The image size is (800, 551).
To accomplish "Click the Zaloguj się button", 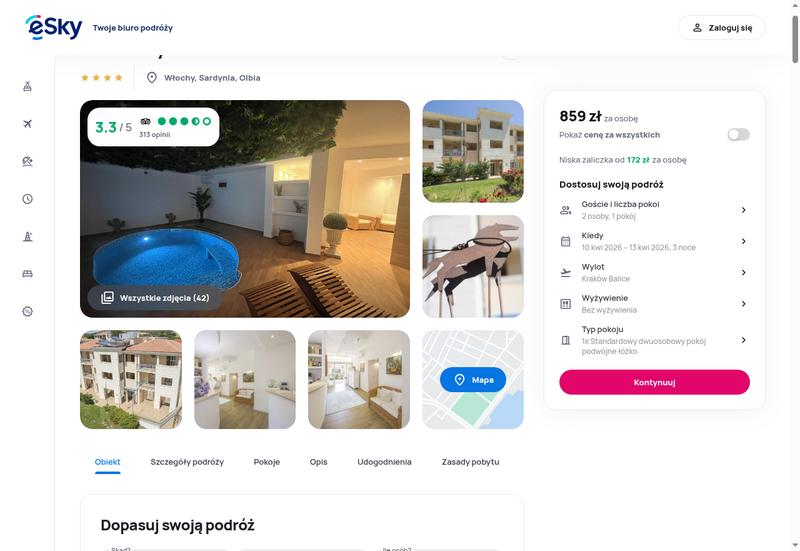I will [721, 28].
